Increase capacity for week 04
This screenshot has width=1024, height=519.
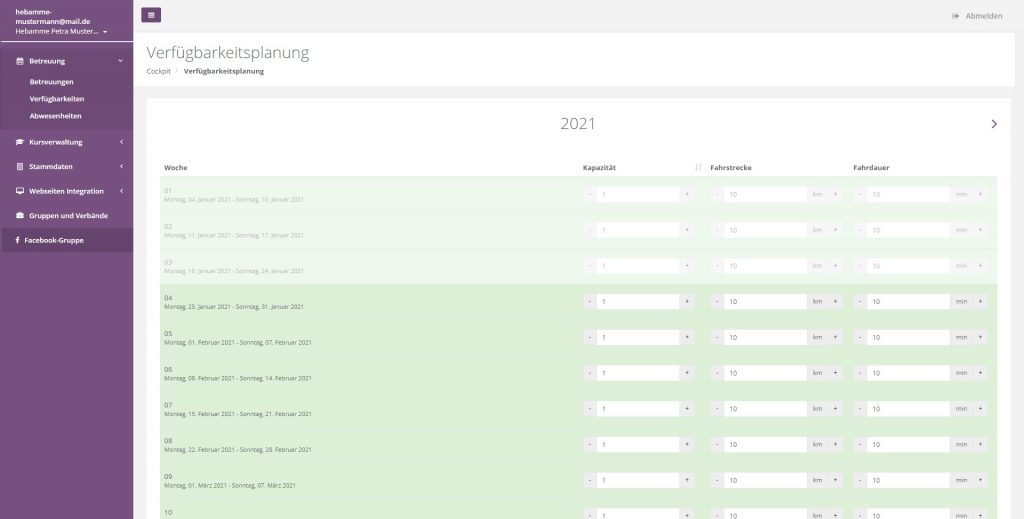pos(687,302)
